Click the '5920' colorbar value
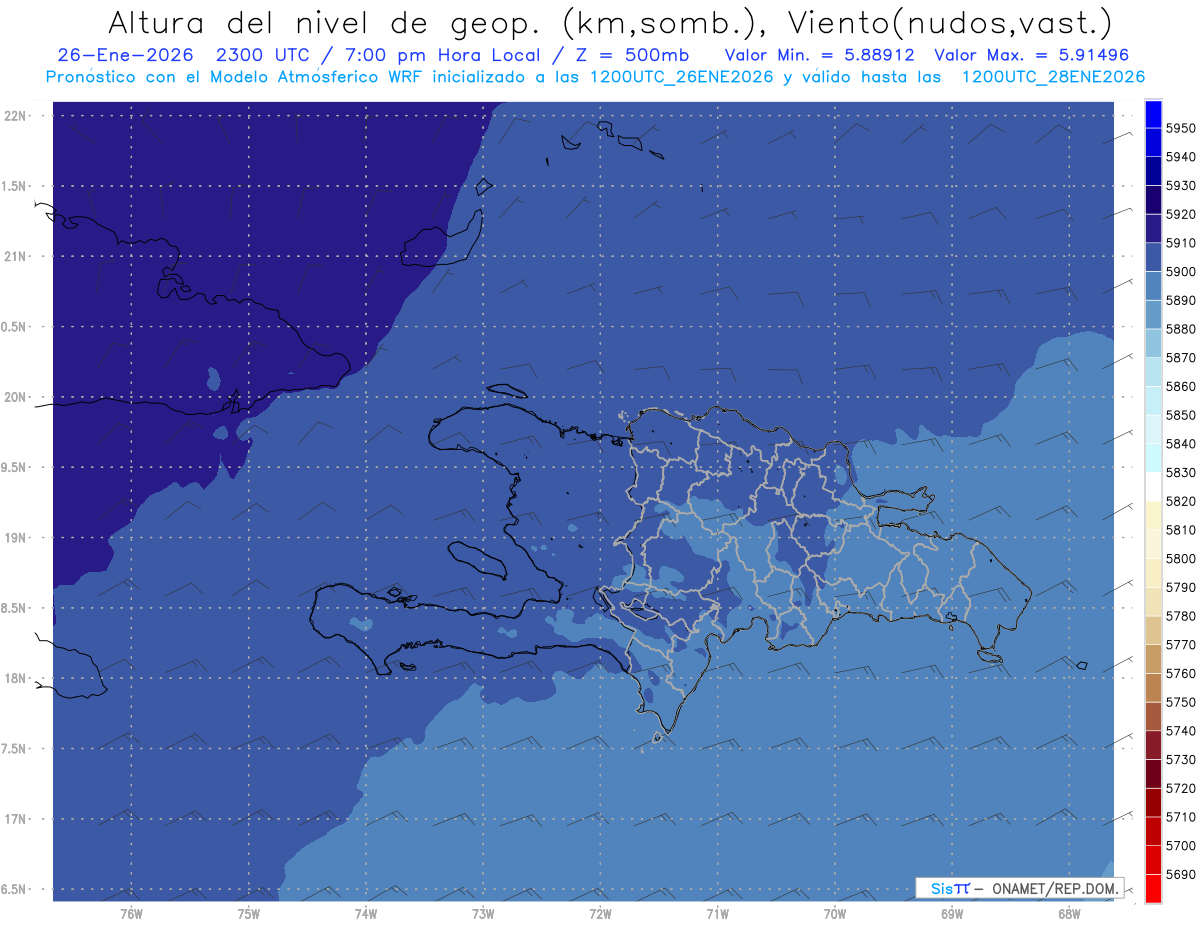This screenshot has height=927, width=1200. (x=1181, y=214)
